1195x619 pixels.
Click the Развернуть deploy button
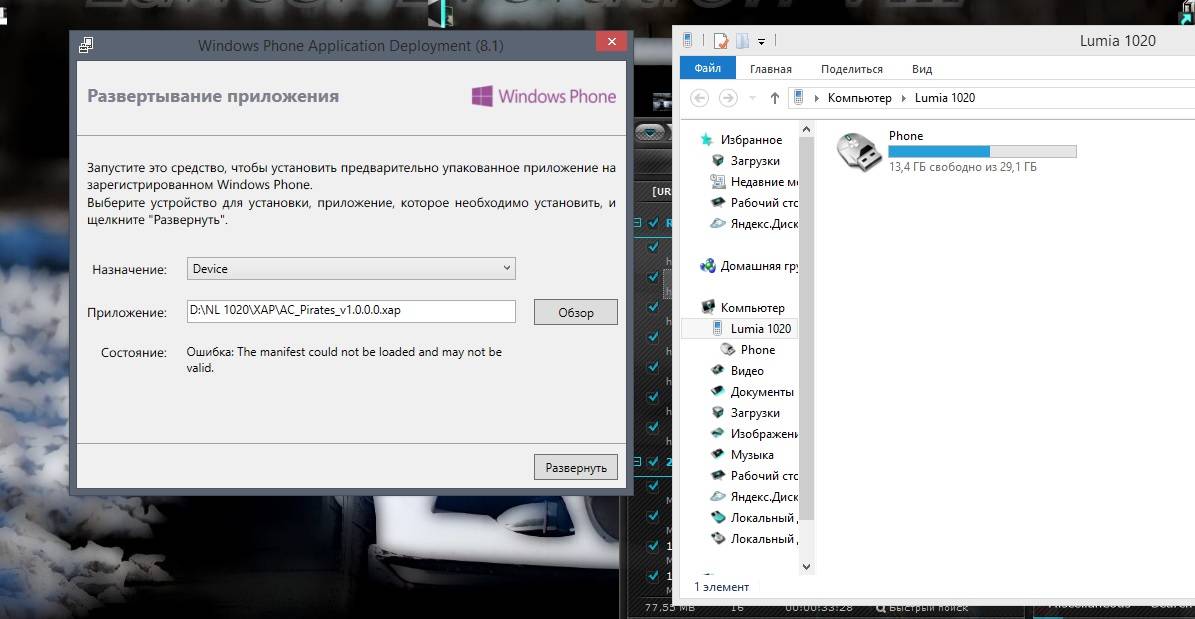pyautogui.click(x=575, y=467)
